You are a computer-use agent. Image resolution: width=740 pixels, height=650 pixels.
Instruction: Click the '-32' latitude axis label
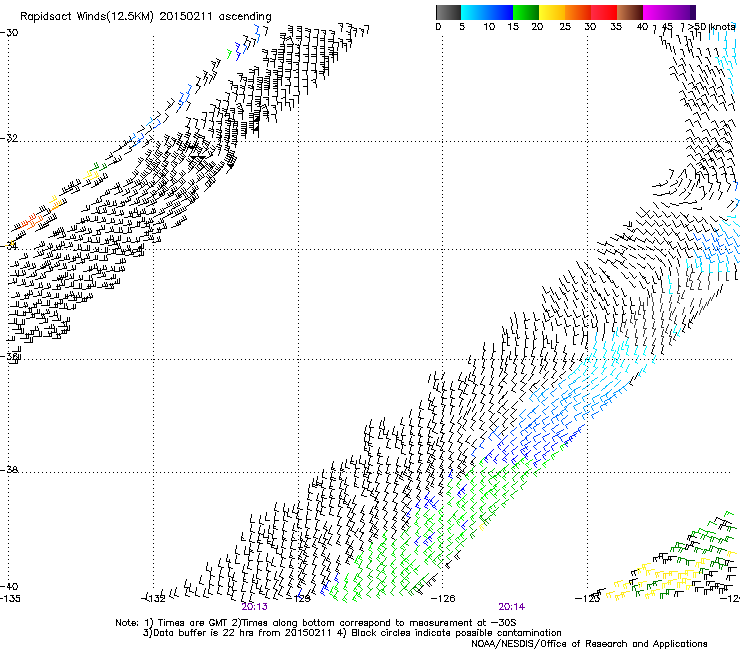(9, 138)
